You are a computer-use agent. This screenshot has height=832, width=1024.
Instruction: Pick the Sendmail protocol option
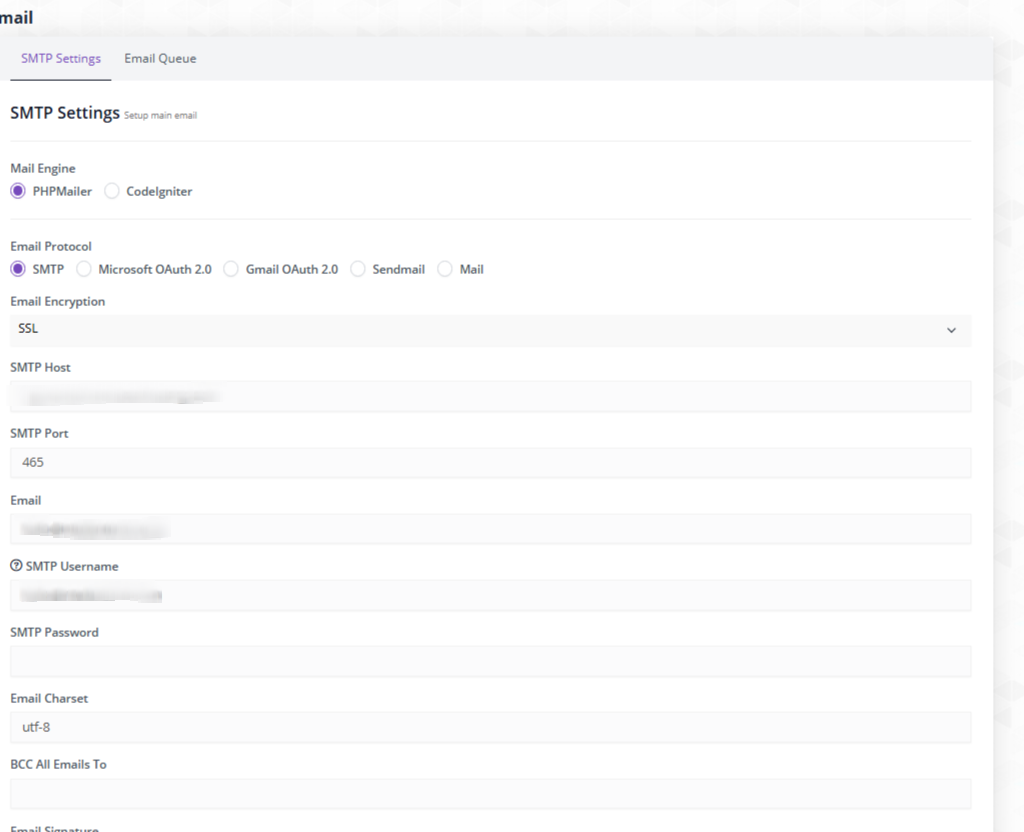point(358,269)
